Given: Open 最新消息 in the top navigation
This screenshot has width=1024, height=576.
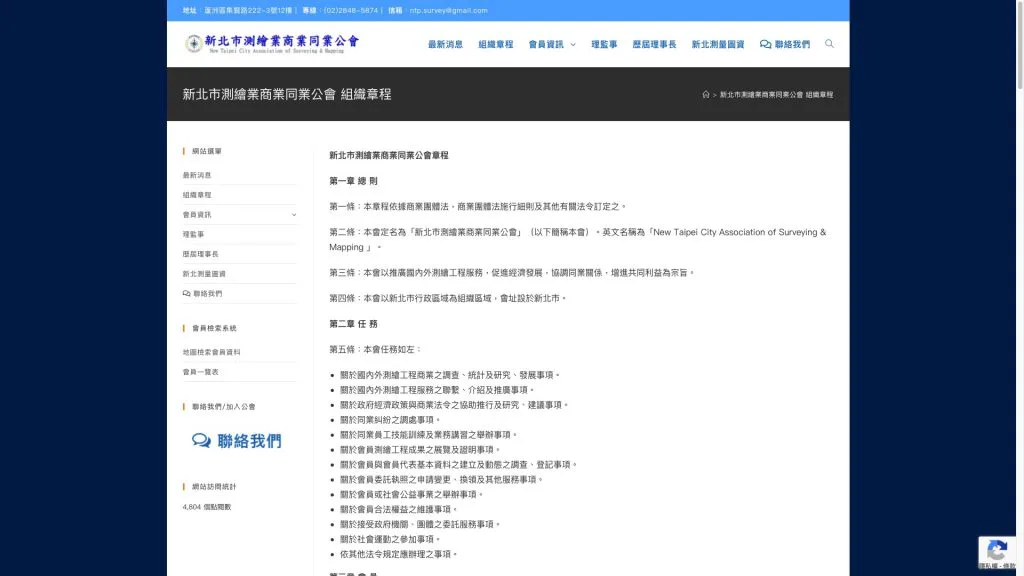Looking at the screenshot, I should click(x=445, y=45).
